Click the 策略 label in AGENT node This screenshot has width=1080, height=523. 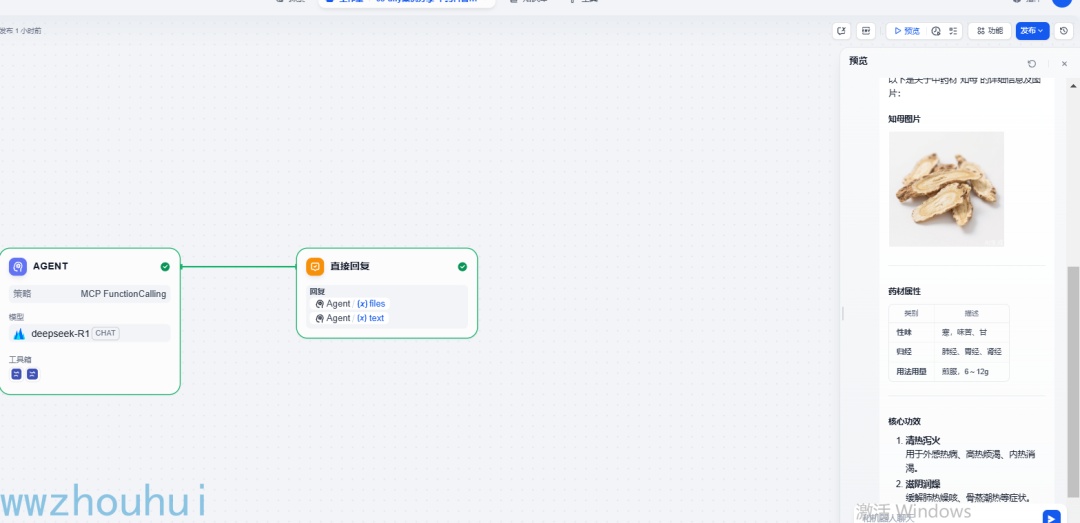coord(22,294)
